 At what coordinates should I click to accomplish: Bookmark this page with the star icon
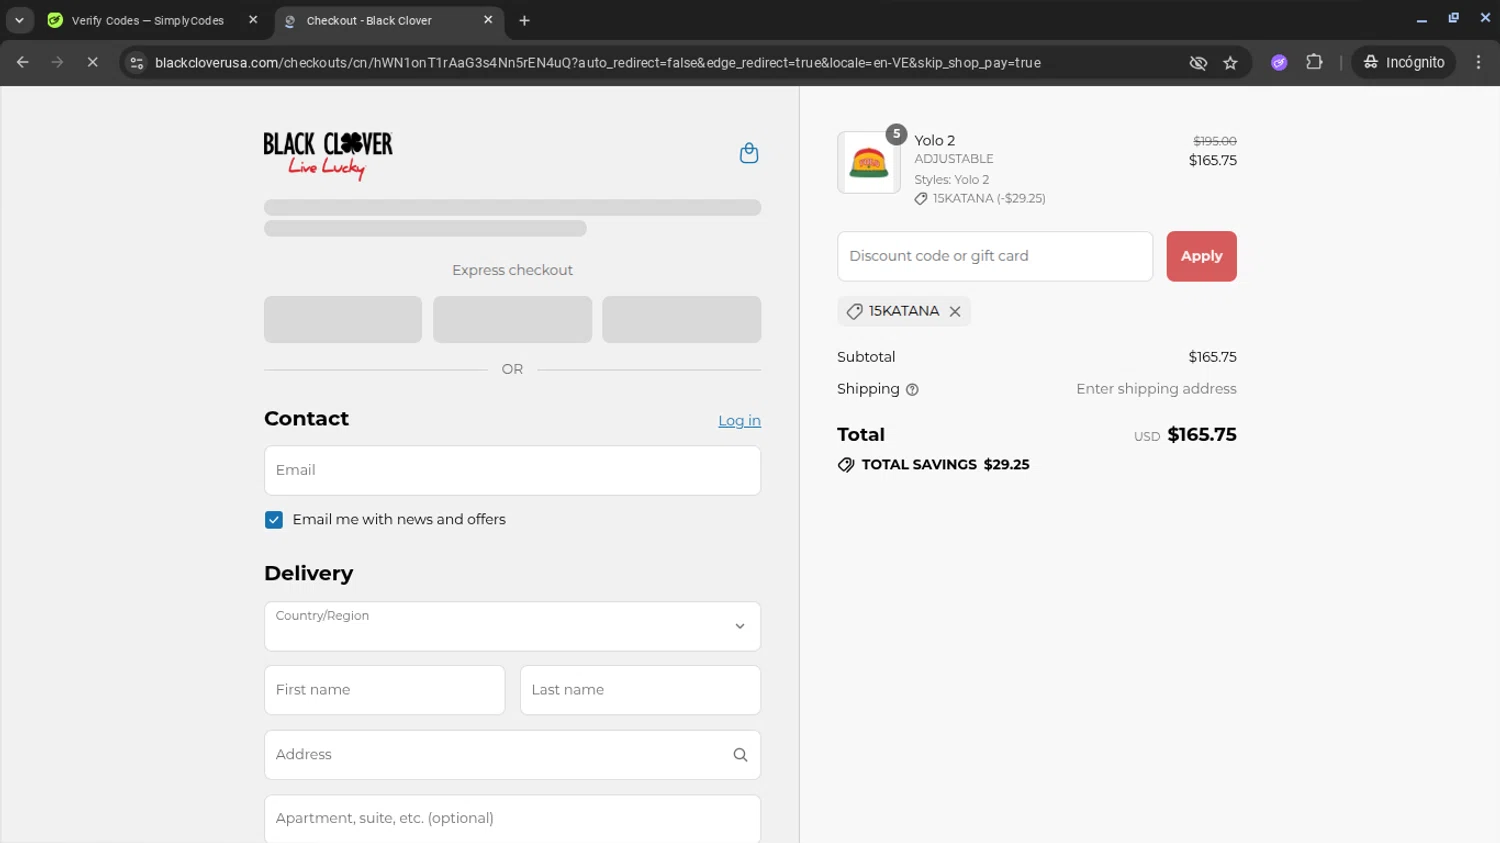(x=1230, y=63)
